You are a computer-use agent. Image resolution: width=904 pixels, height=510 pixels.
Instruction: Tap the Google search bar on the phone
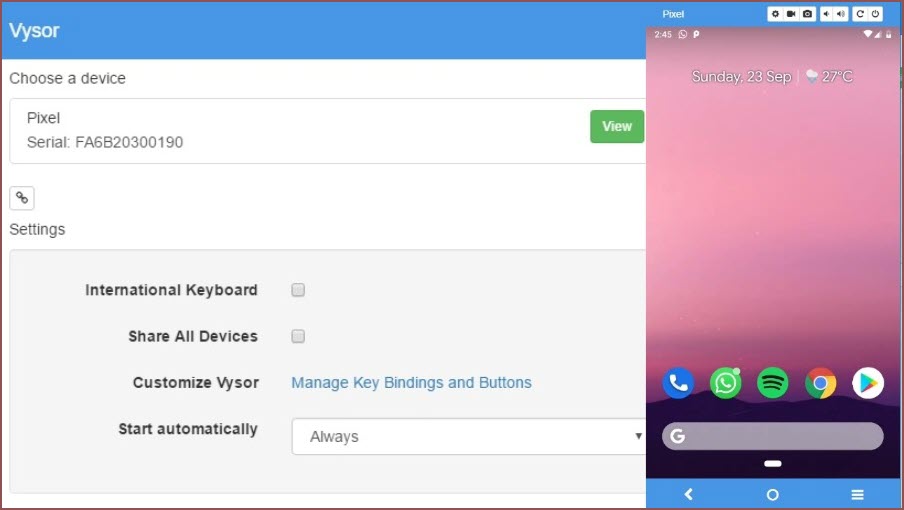pyautogui.click(x=773, y=436)
